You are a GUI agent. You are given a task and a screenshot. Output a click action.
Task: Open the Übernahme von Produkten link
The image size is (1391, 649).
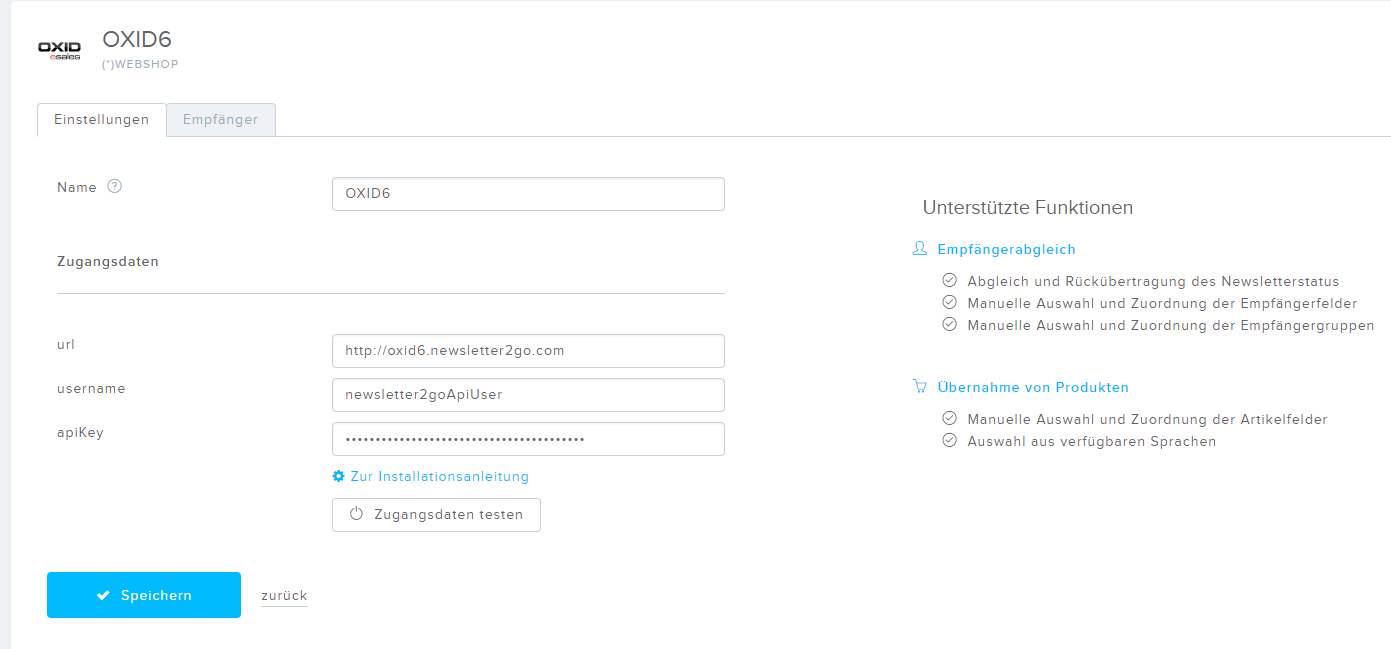(x=1034, y=387)
